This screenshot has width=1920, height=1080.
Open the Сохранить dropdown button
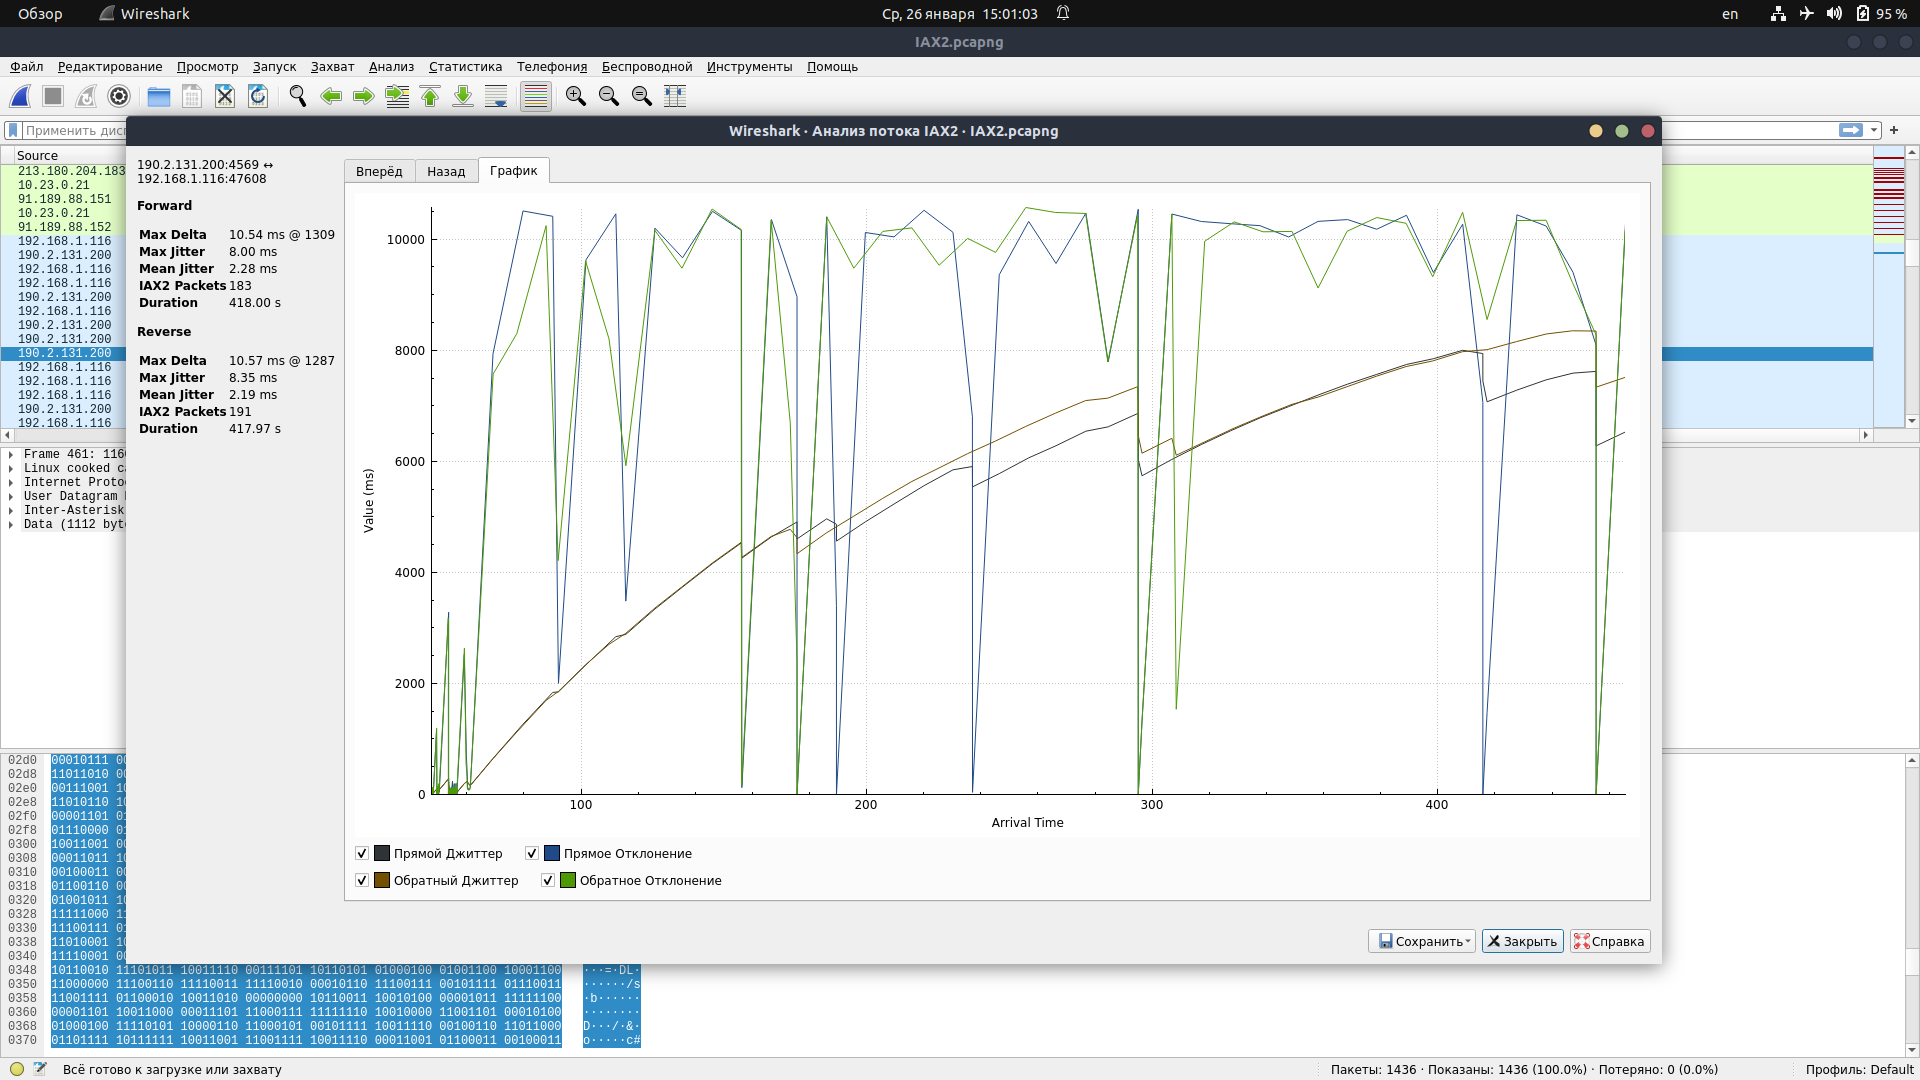click(1421, 941)
